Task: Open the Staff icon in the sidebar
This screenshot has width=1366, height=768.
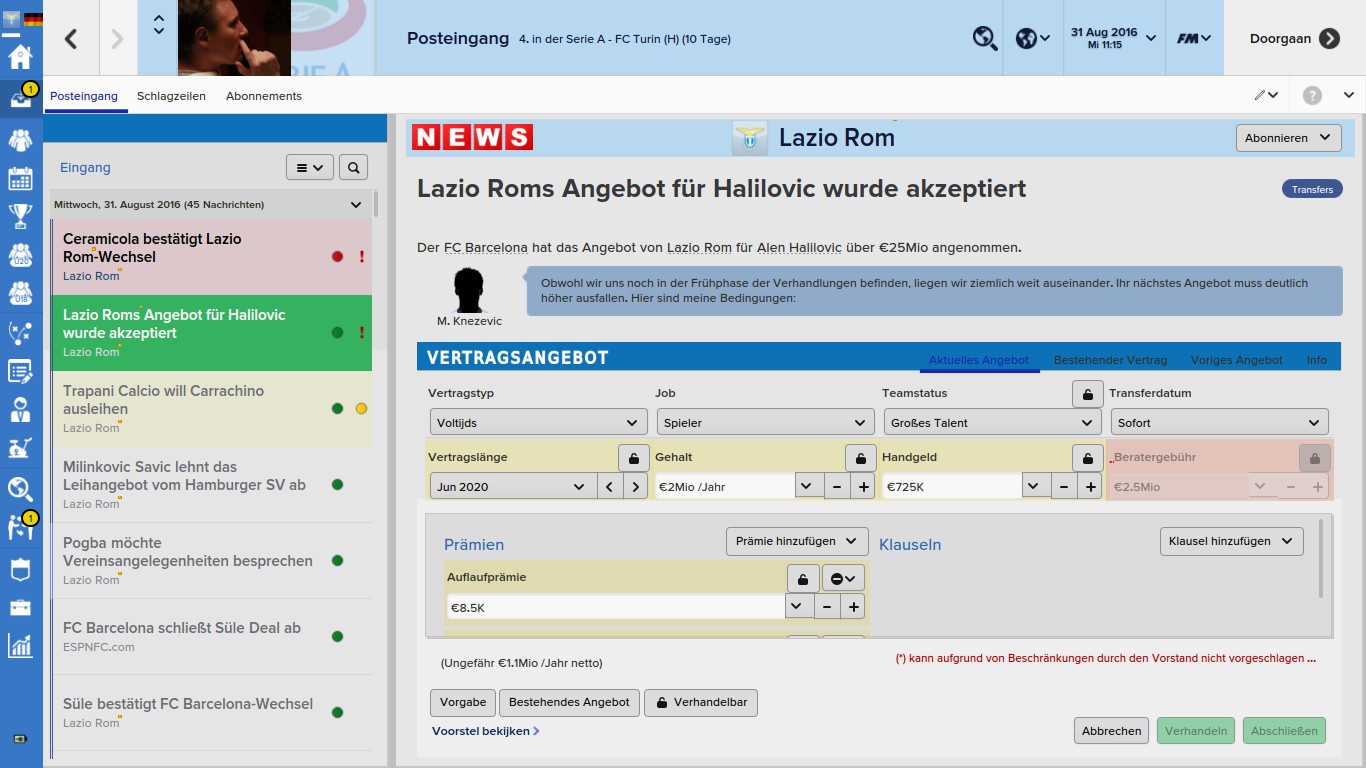Action: pos(20,410)
